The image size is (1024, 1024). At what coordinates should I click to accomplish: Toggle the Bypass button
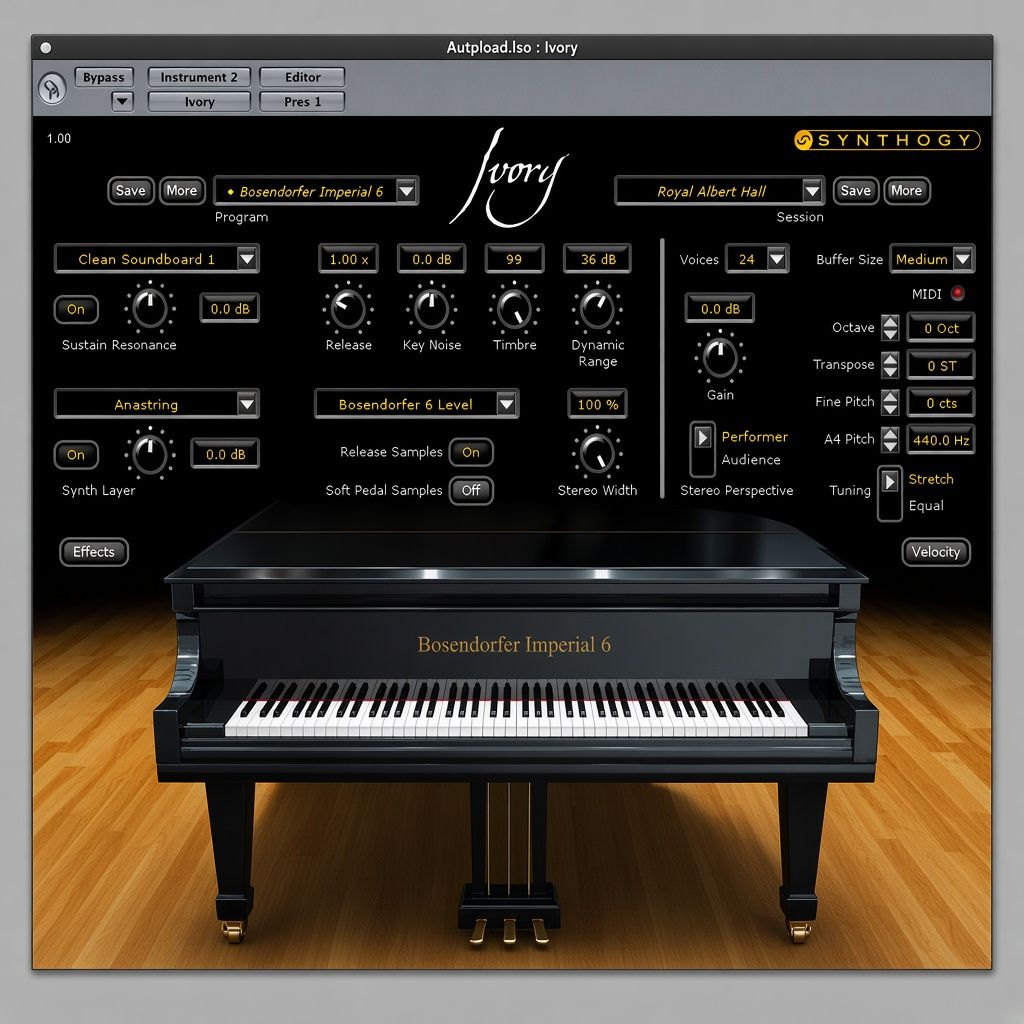point(104,77)
